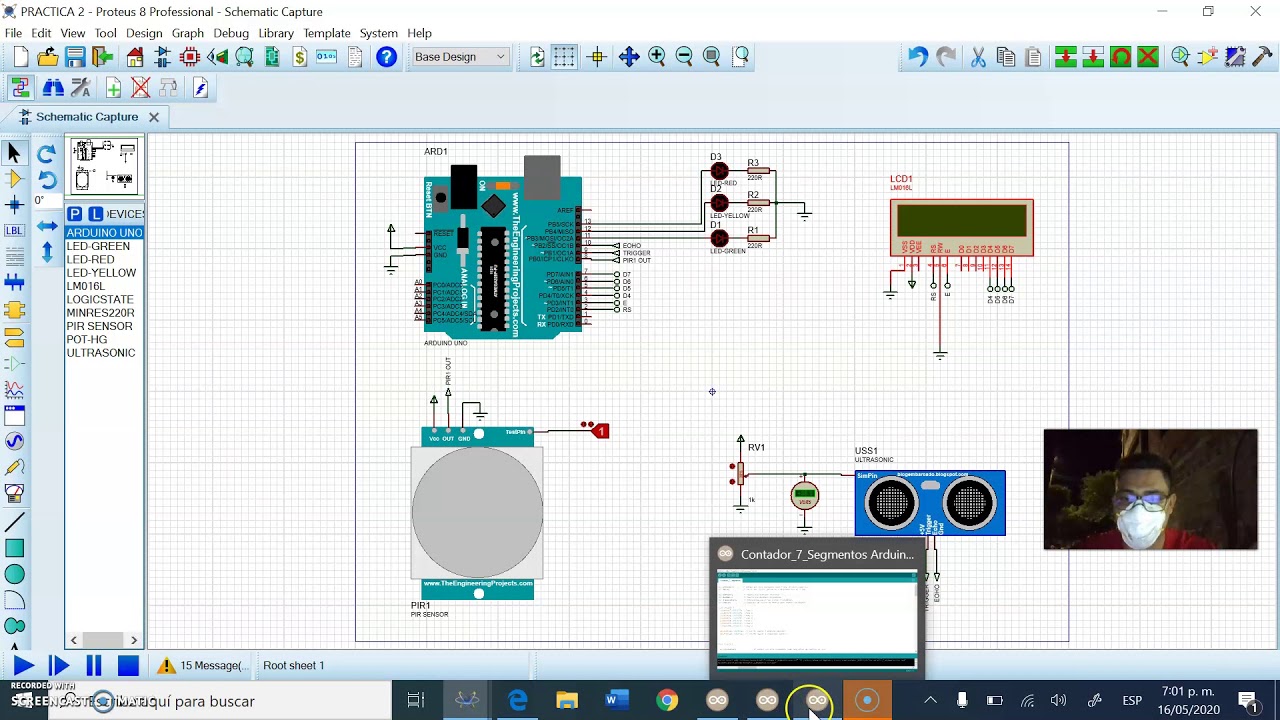Viewport: 1280px width, 720px height.
Task: Open the Contador_7_Segmentos Arduino window preview
Action: pyautogui.click(x=816, y=609)
